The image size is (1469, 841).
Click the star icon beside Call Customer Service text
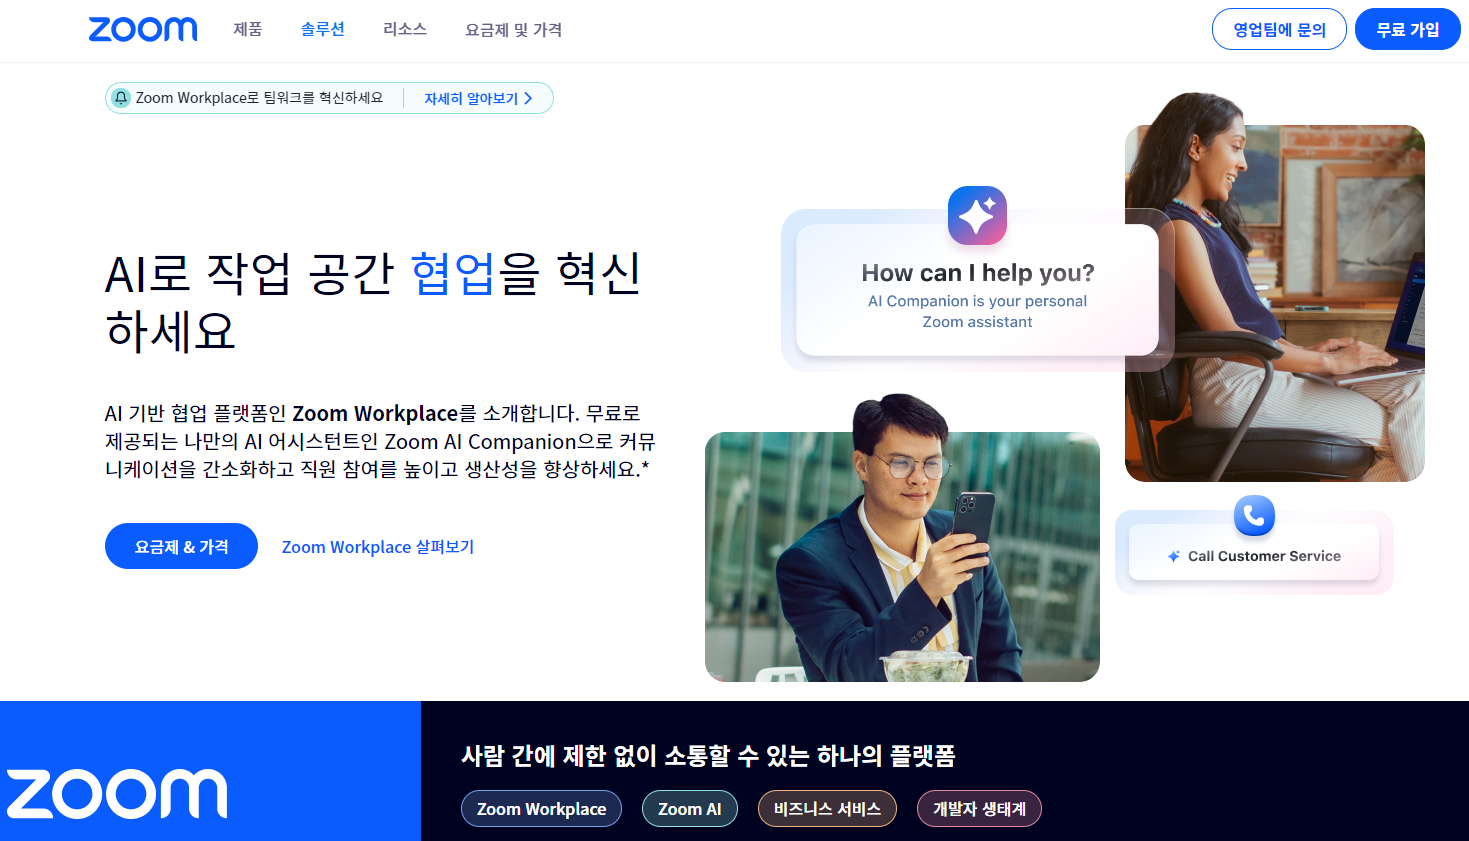tap(1171, 557)
